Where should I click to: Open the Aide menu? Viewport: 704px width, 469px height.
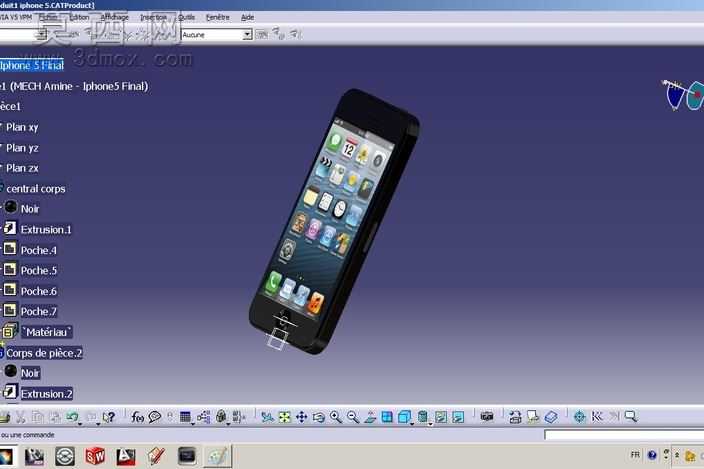click(247, 17)
